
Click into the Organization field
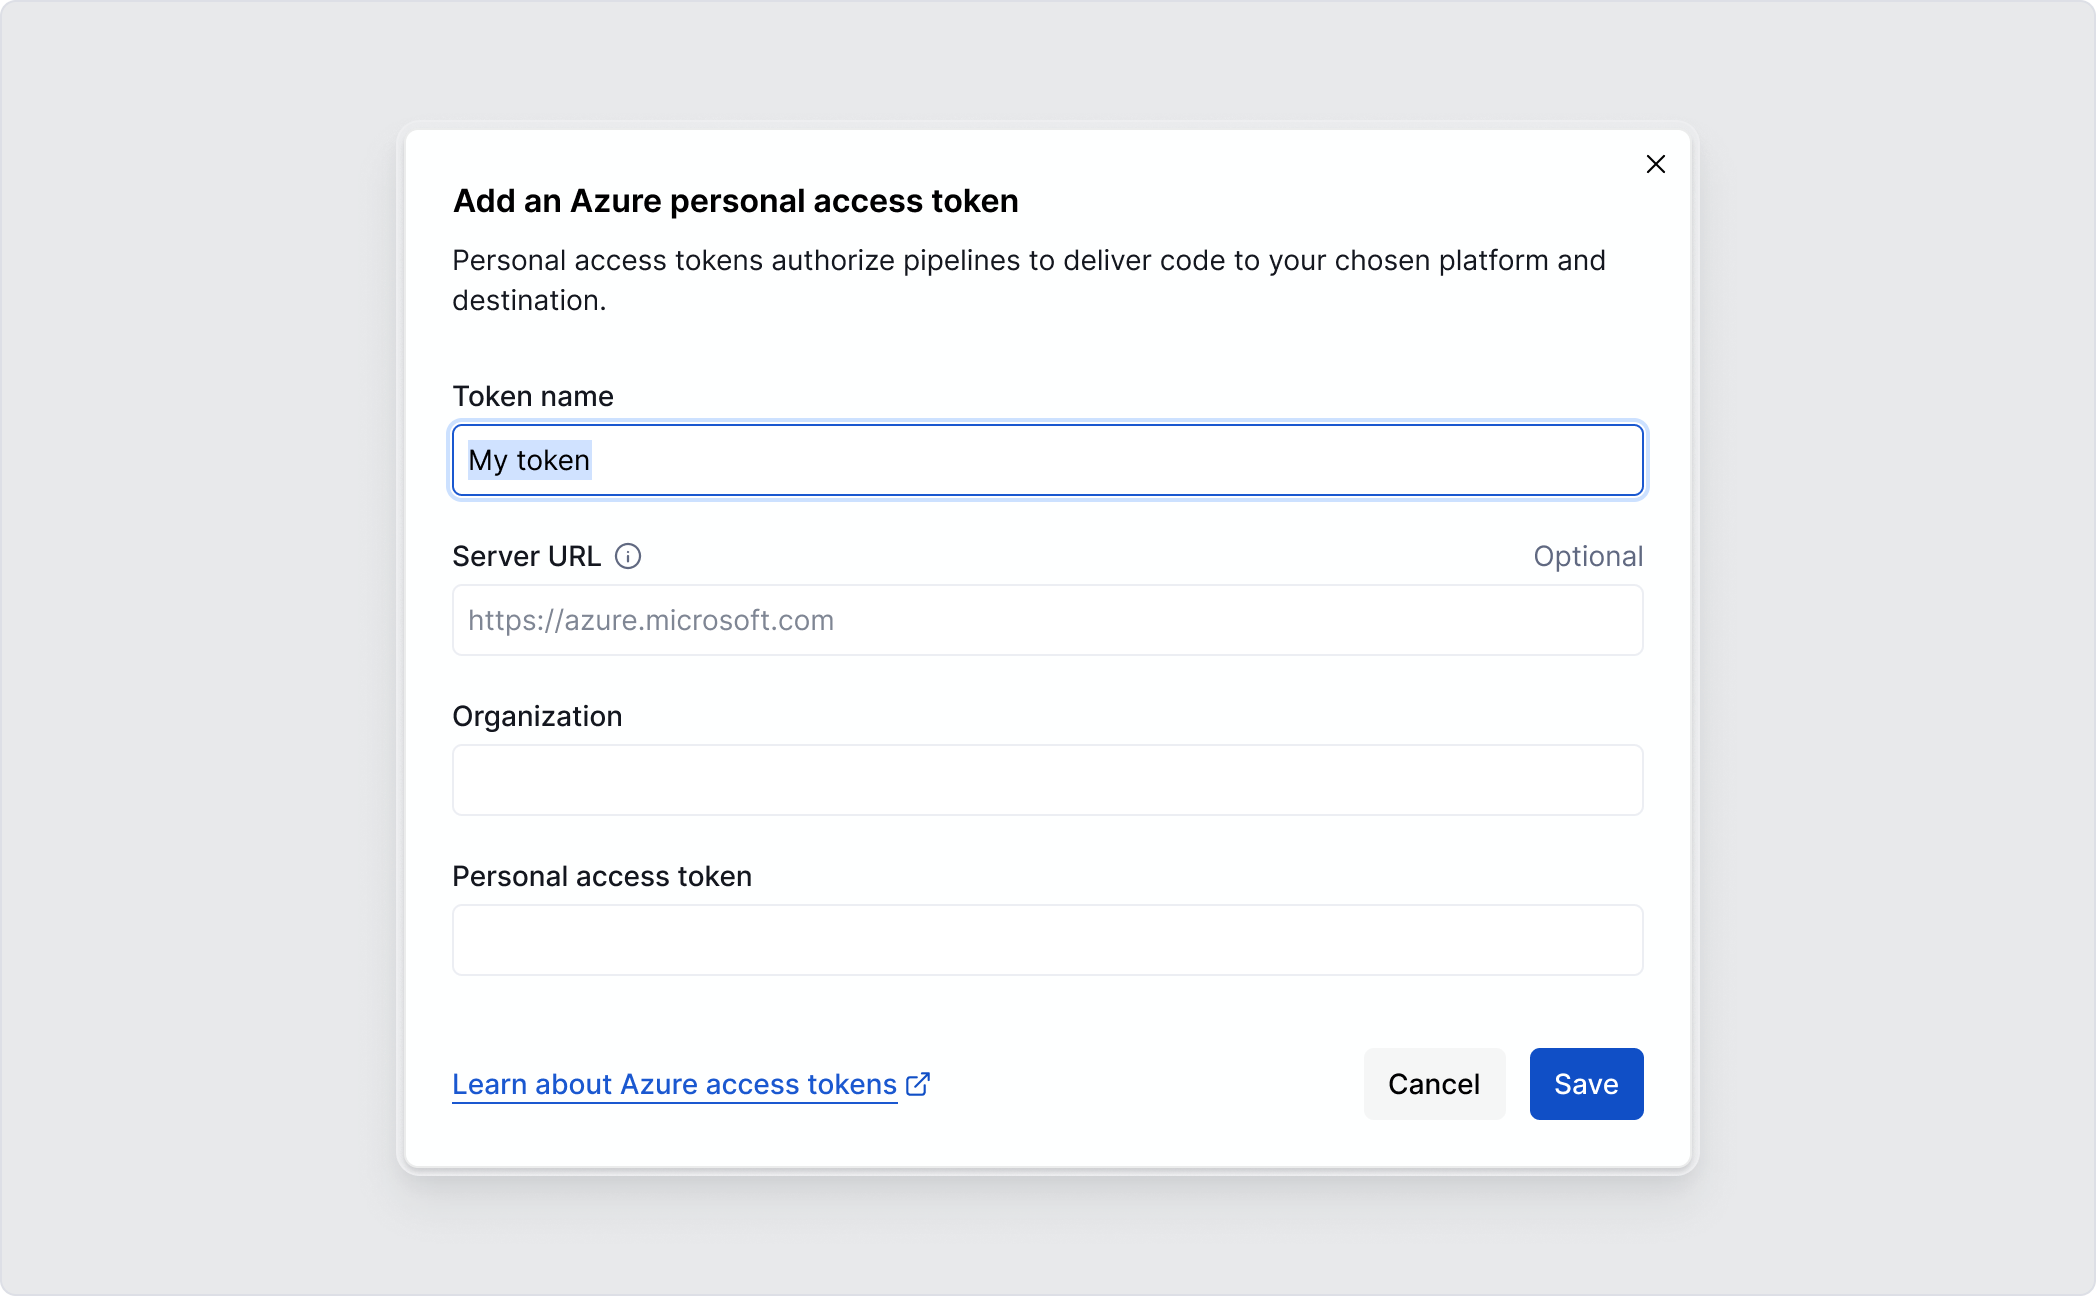tap(1047, 780)
